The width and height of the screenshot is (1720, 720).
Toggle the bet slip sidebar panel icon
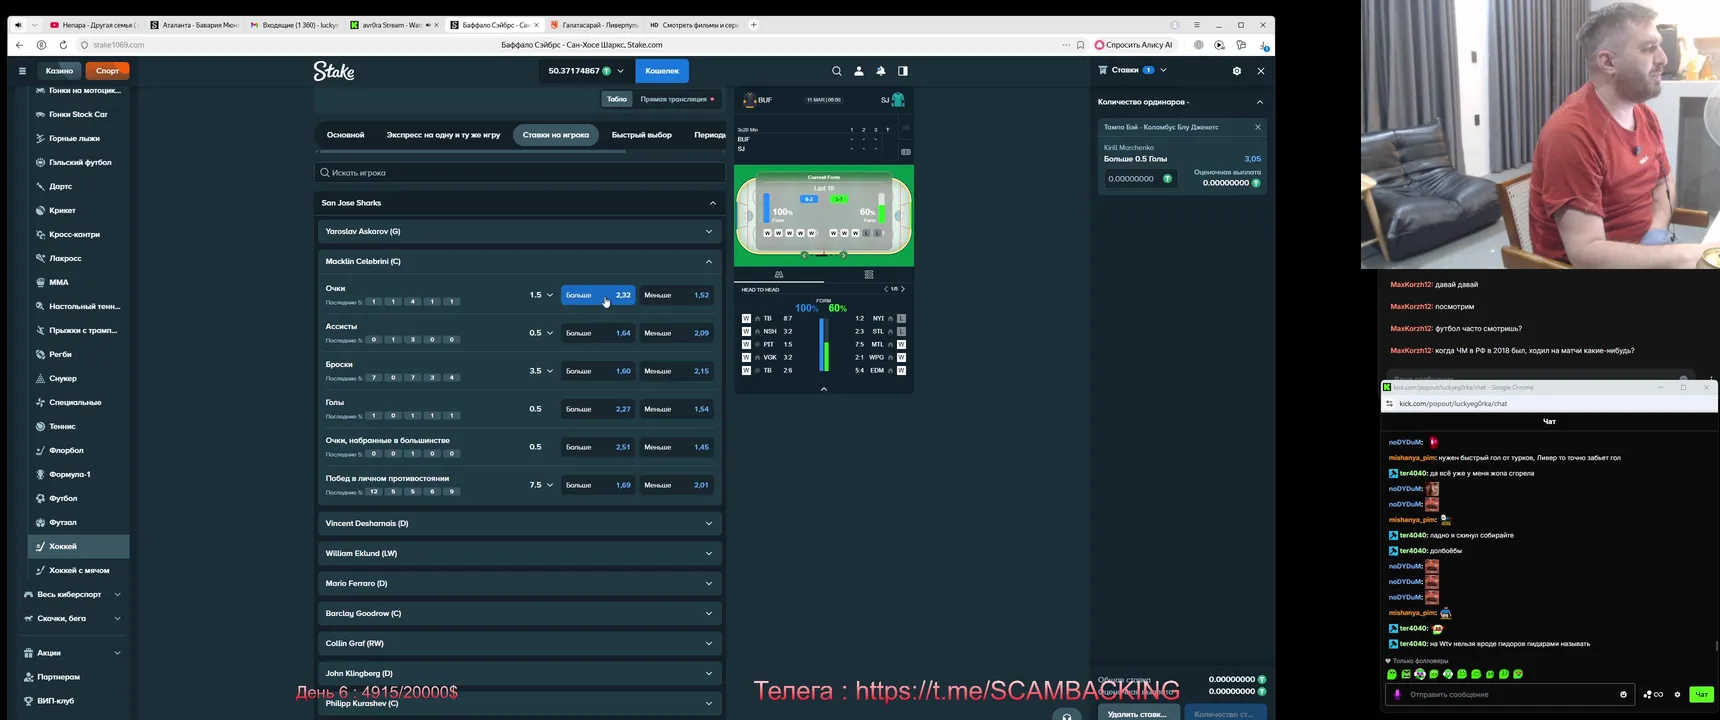[x=903, y=71]
